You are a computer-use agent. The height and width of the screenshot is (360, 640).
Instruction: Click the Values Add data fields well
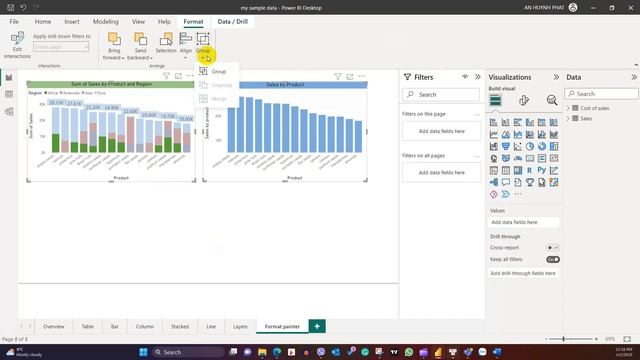pos(523,222)
